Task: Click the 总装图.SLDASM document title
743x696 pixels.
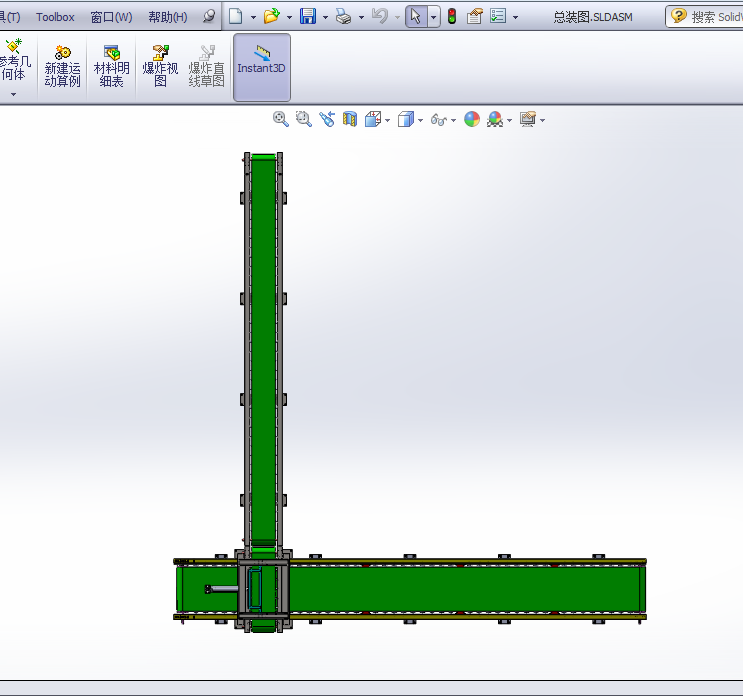Action: (593, 17)
